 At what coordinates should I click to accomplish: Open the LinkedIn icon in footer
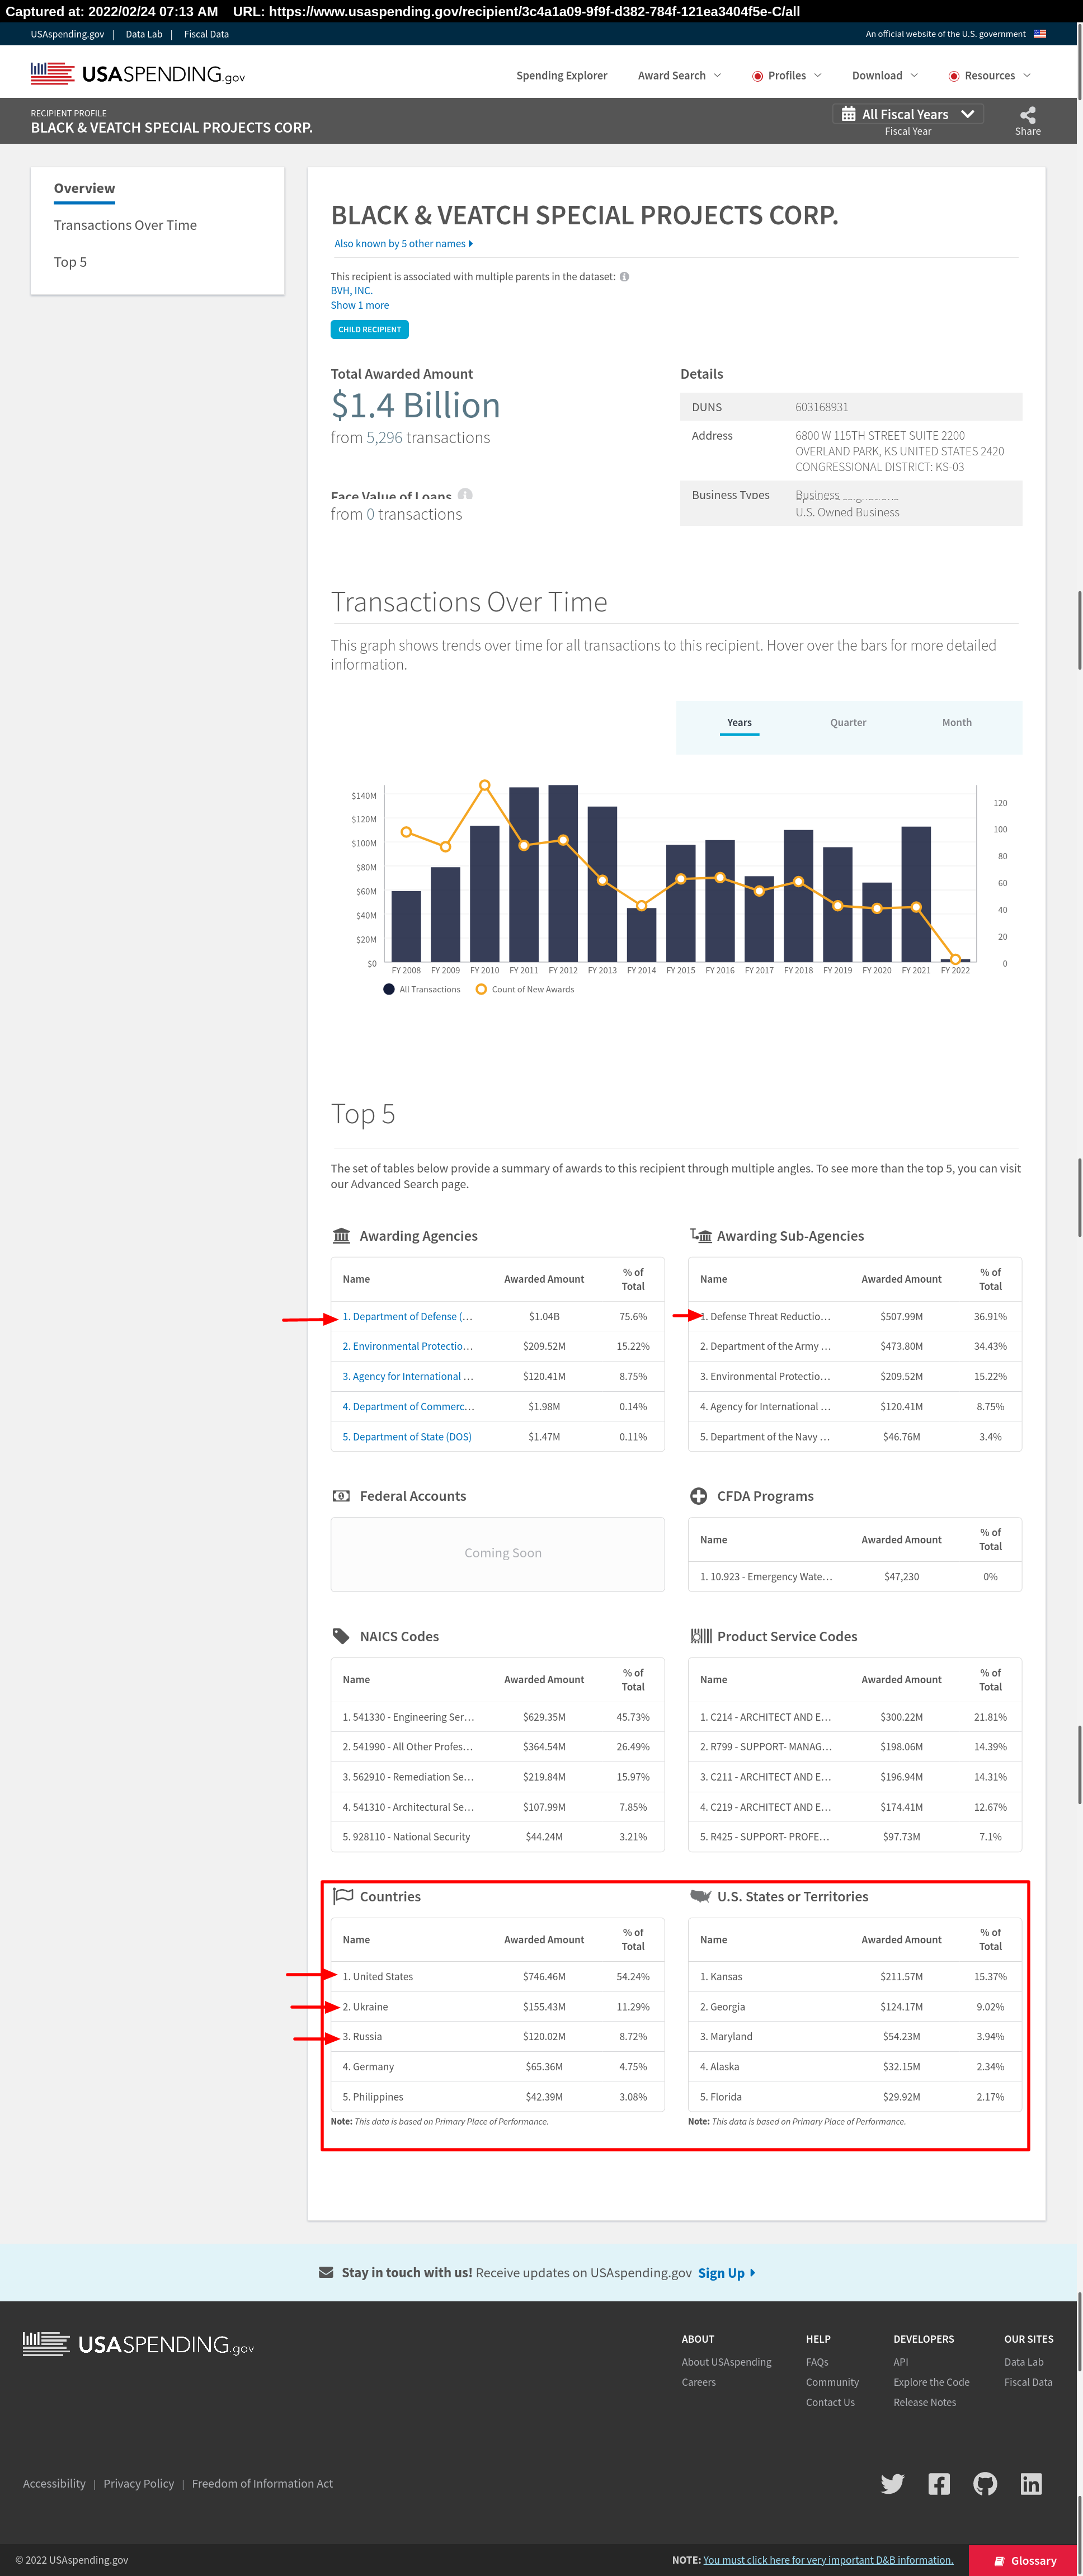[x=1031, y=2483]
